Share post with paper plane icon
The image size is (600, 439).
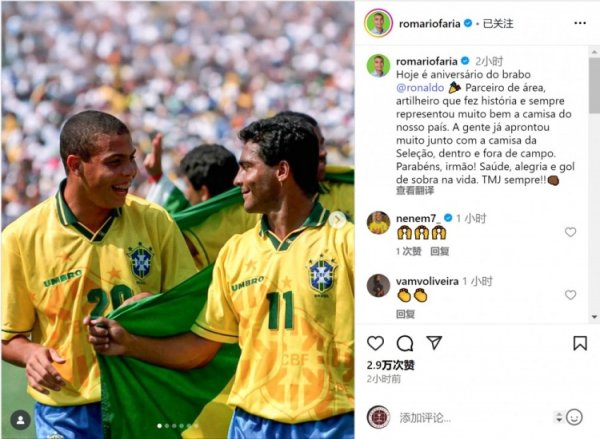click(434, 343)
